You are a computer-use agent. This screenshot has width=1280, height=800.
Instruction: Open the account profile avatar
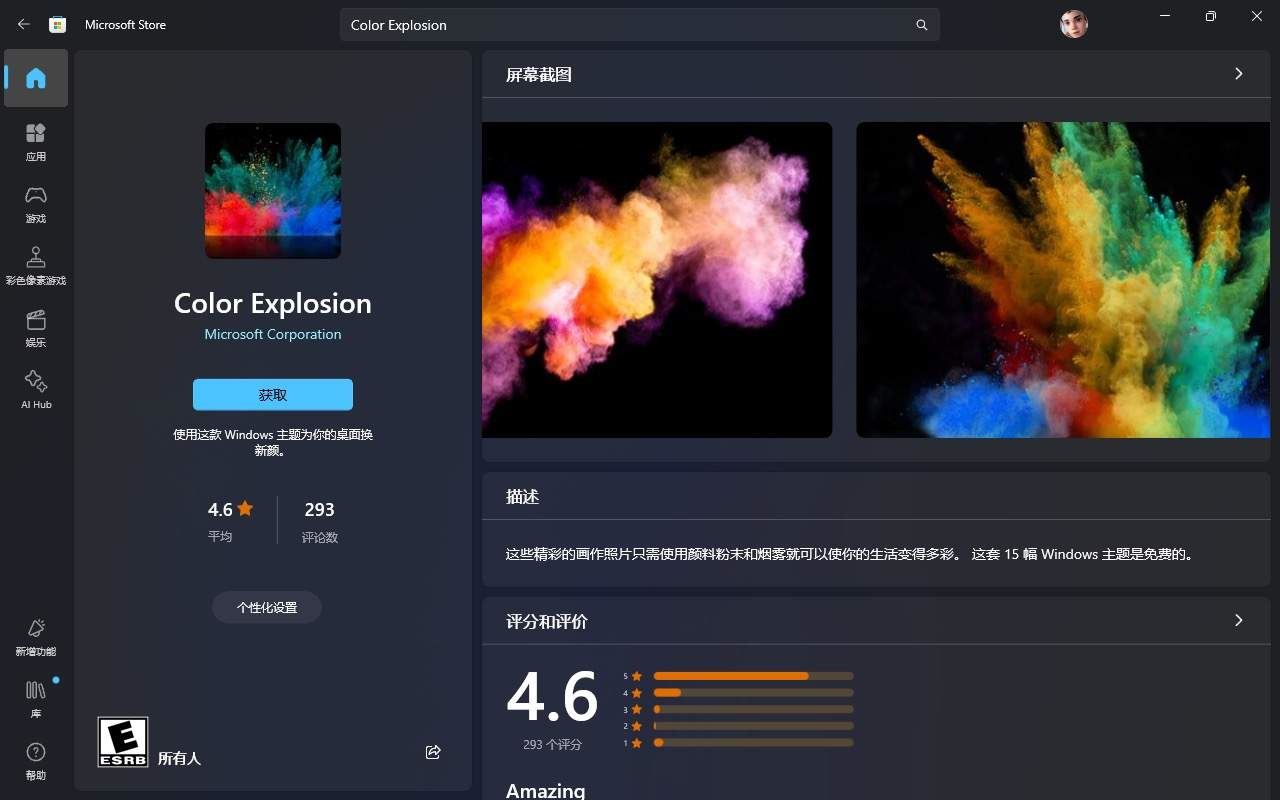(1073, 23)
